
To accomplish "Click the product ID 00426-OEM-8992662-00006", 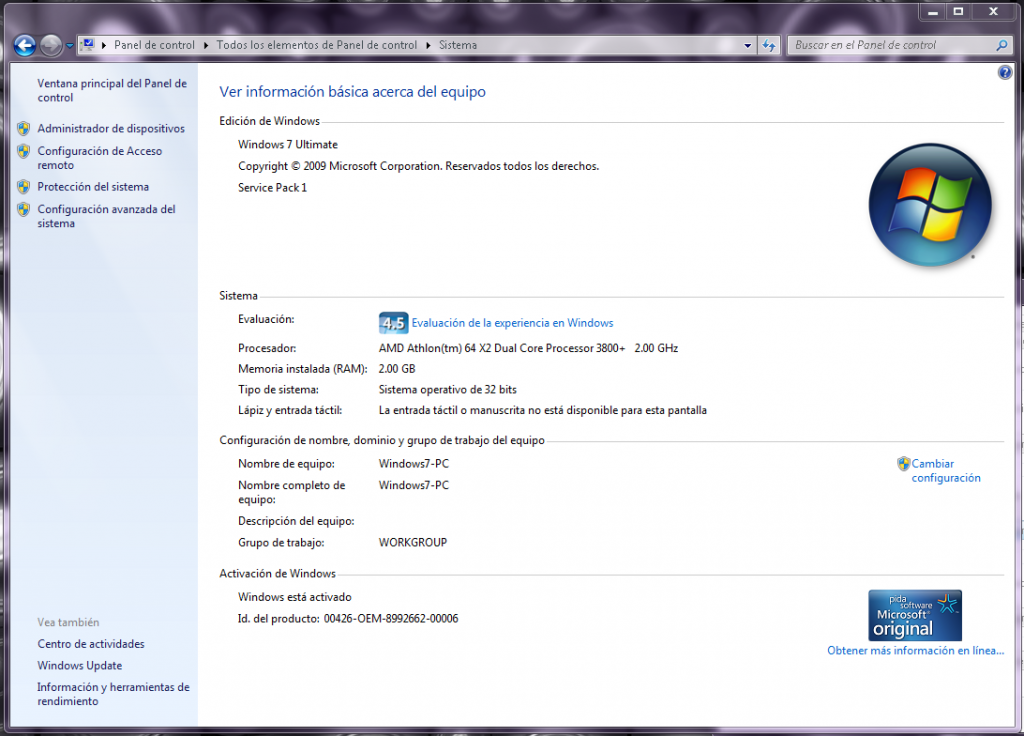I will [391, 618].
